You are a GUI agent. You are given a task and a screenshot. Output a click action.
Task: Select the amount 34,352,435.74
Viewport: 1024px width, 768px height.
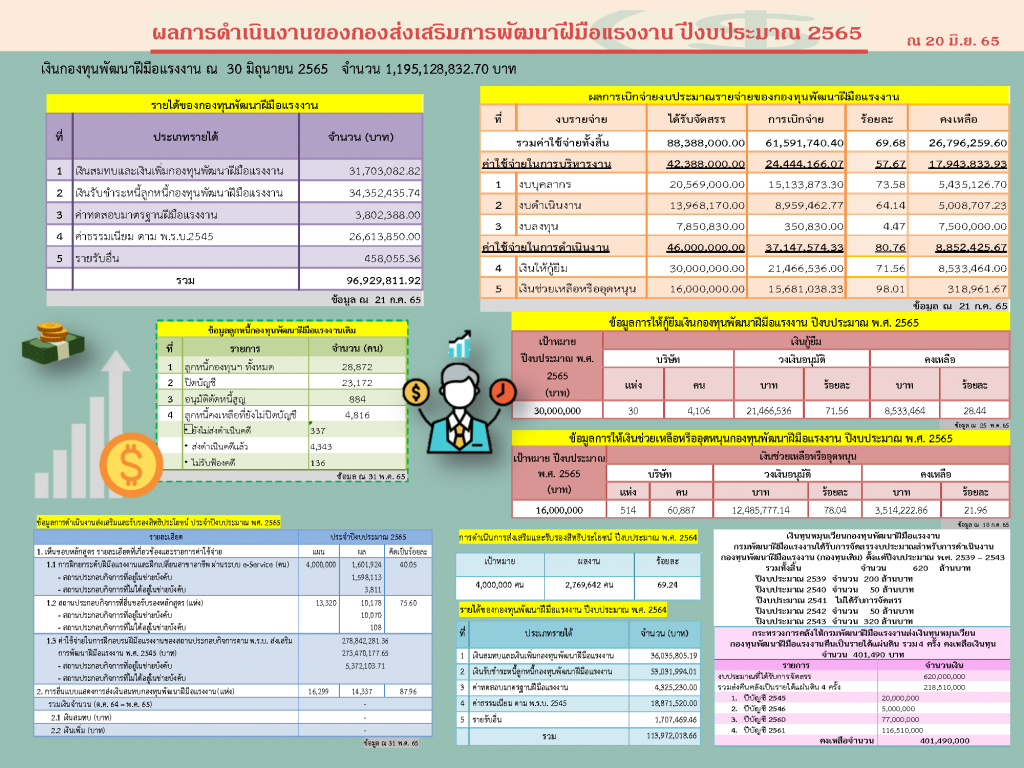click(385, 193)
